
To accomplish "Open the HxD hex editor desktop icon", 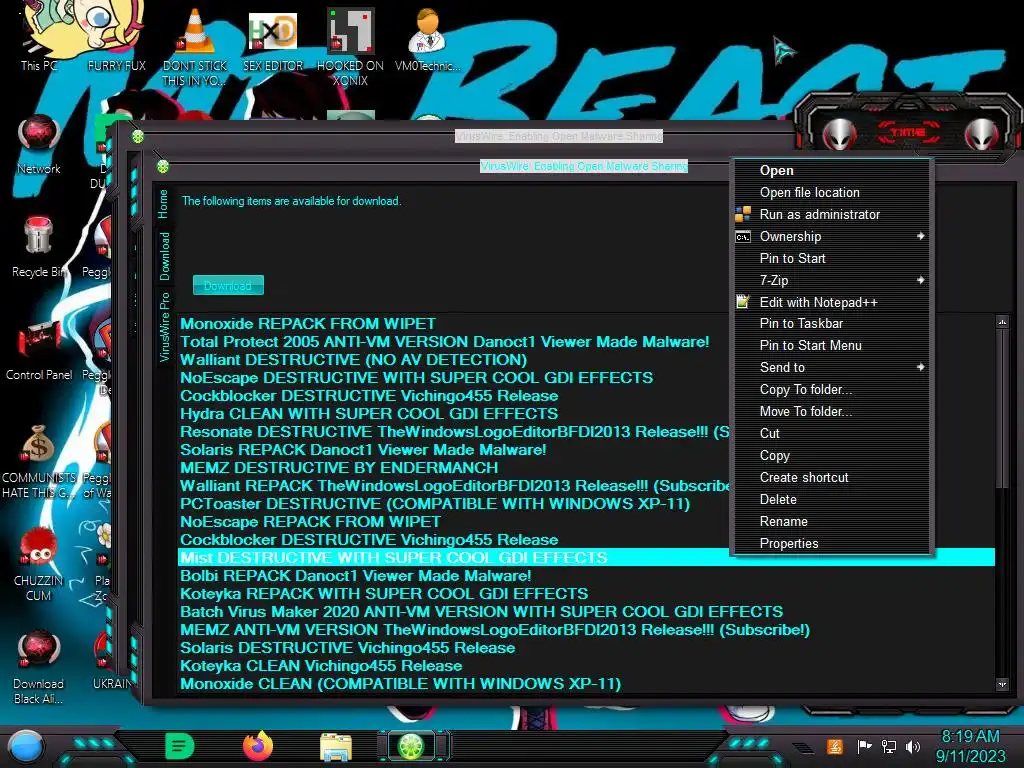I will pos(273,39).
